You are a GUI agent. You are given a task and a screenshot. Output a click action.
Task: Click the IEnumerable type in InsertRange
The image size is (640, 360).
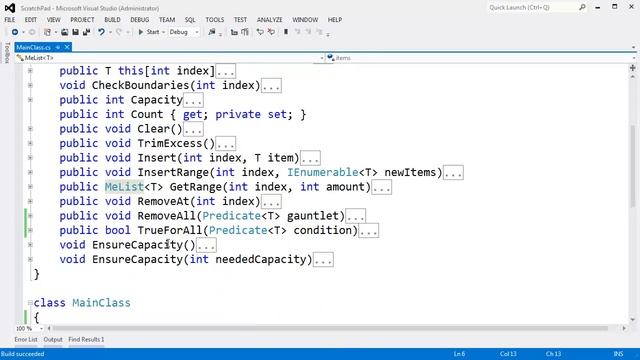point(322,172)
